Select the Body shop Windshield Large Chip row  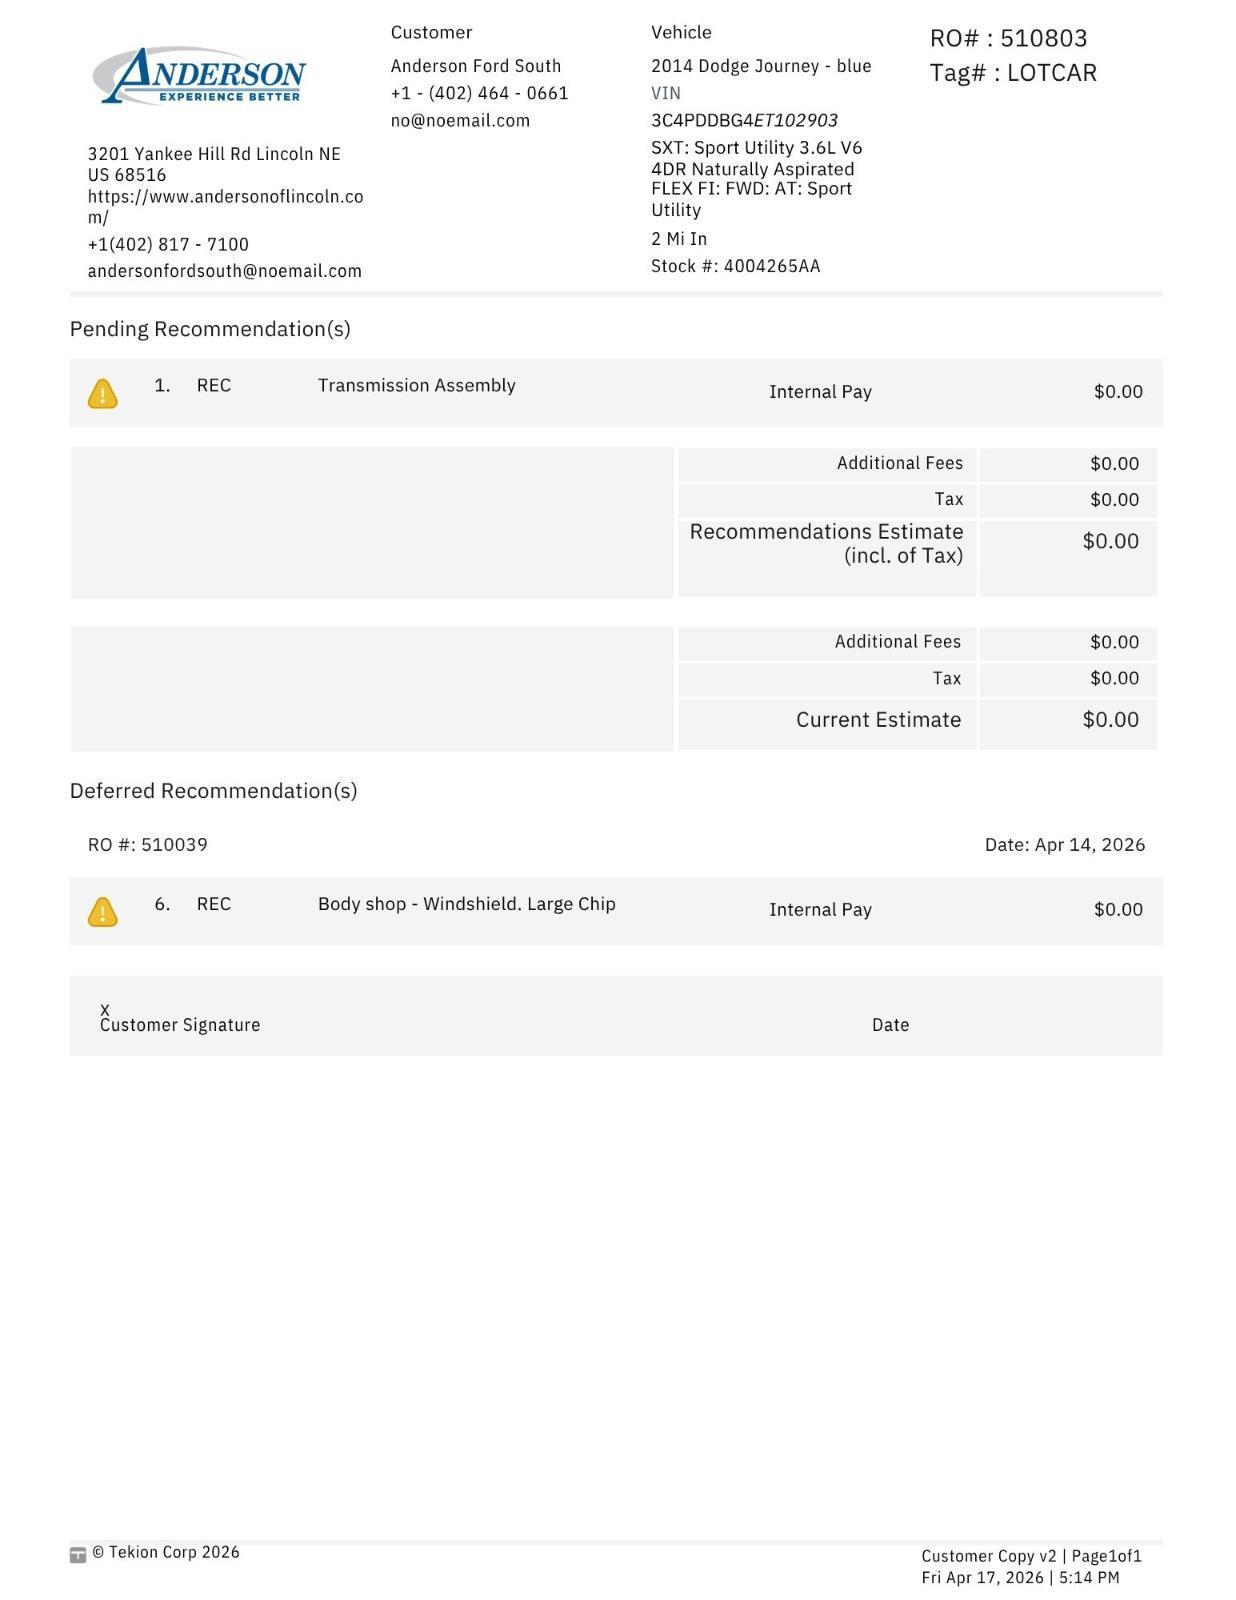tap(616, 910)
